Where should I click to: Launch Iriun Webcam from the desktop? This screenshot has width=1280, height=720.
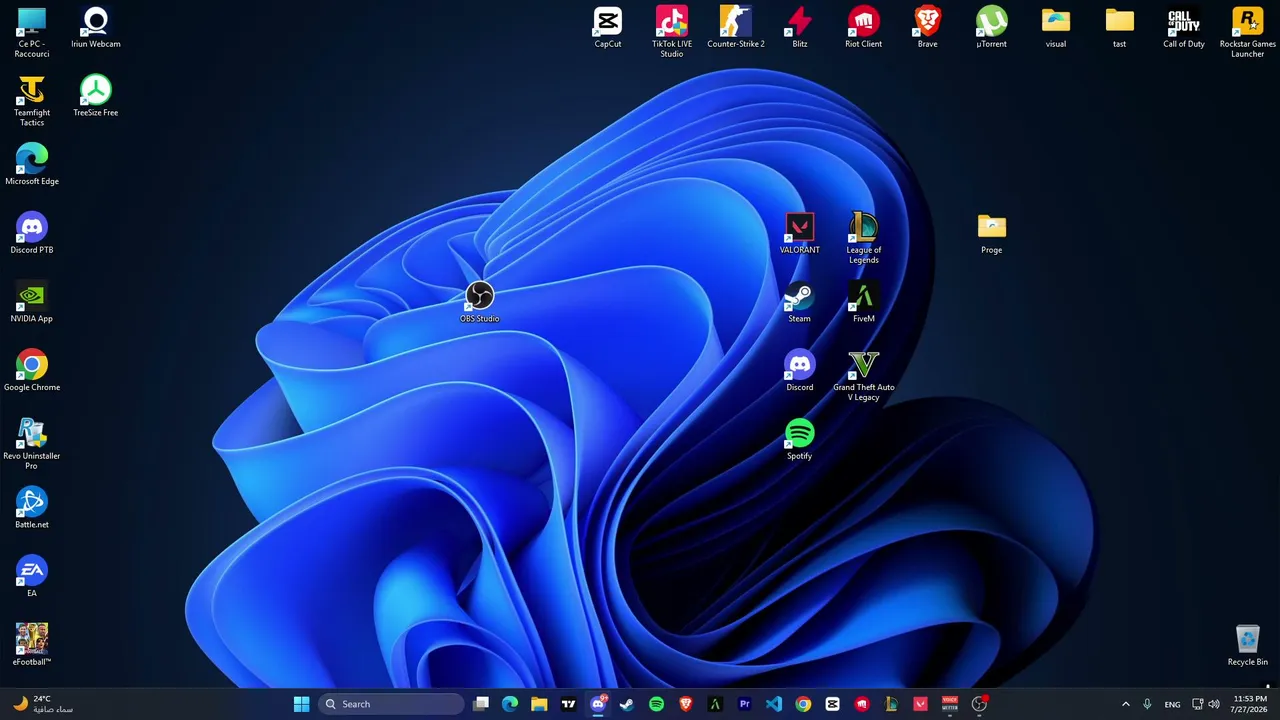(x=96, y=27)
